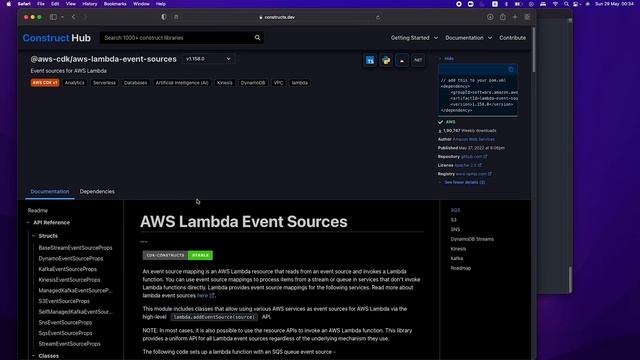Click the Contribute link
The height and width of the screenshot is (360, 640).
(x=512, y=38)
